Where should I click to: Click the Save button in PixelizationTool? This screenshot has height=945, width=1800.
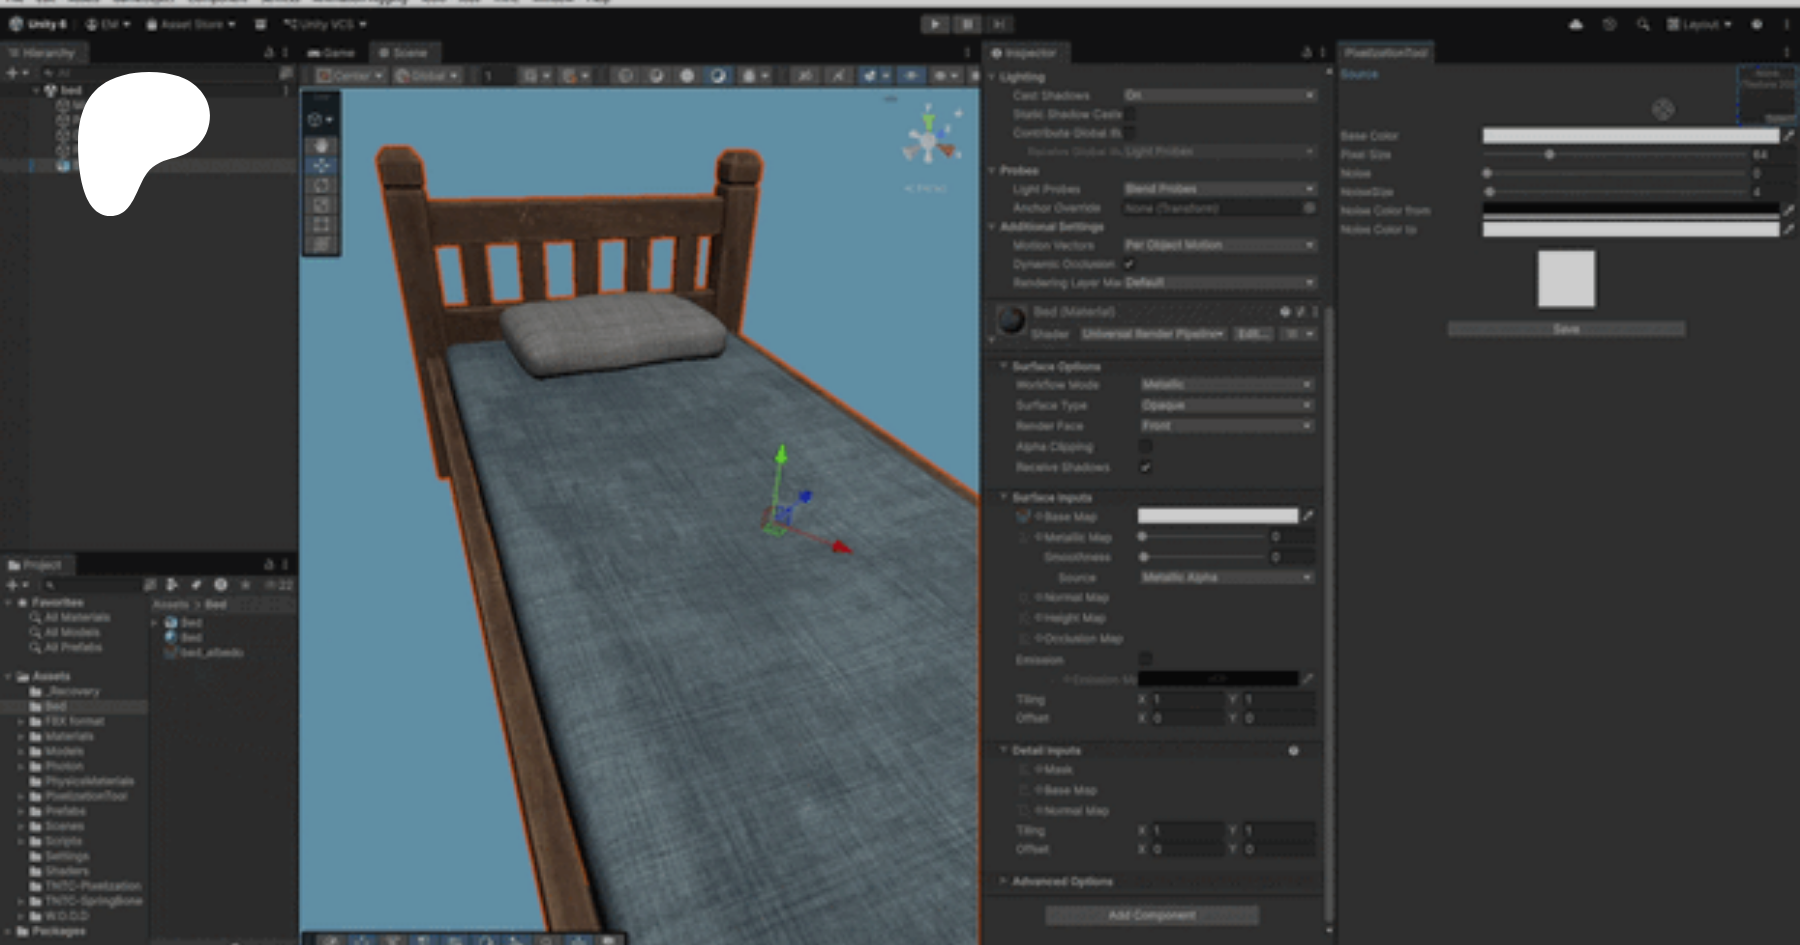coord(1566,329)
